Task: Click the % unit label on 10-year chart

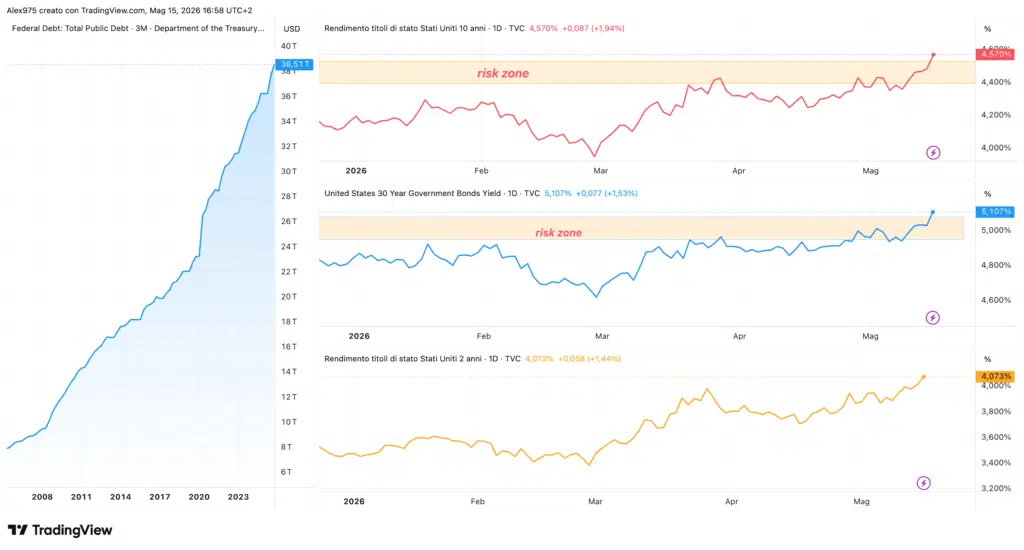Action: (987, 29)
